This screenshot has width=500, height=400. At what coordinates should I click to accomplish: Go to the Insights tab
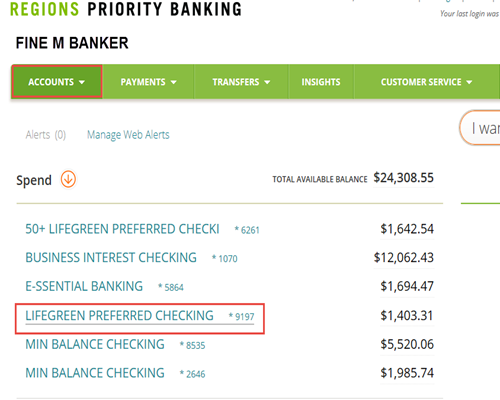(x=321, y=82)
